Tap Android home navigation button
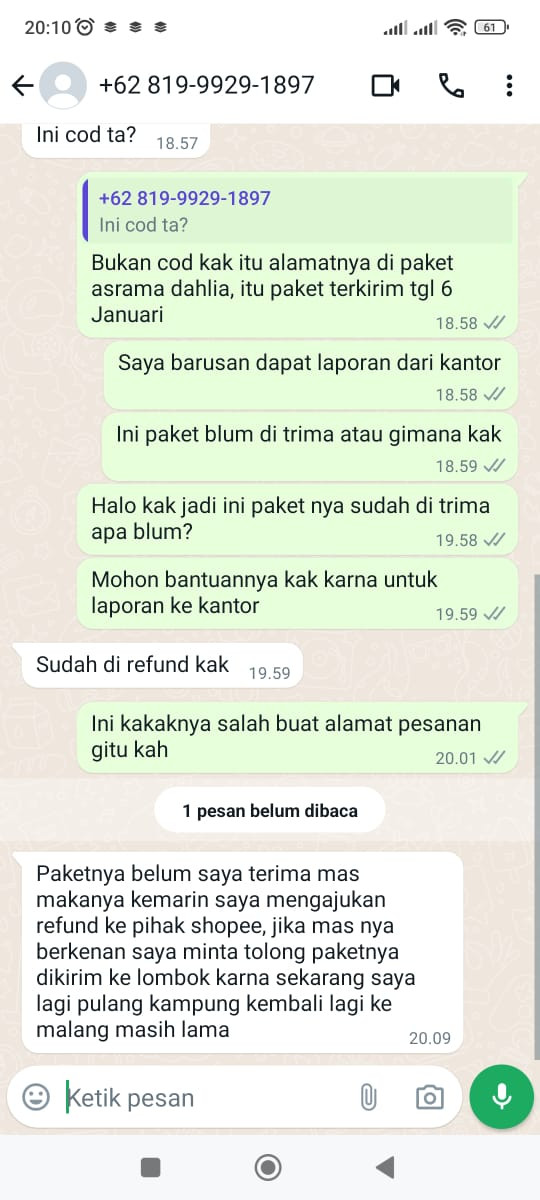 (x=268, y=1167)
